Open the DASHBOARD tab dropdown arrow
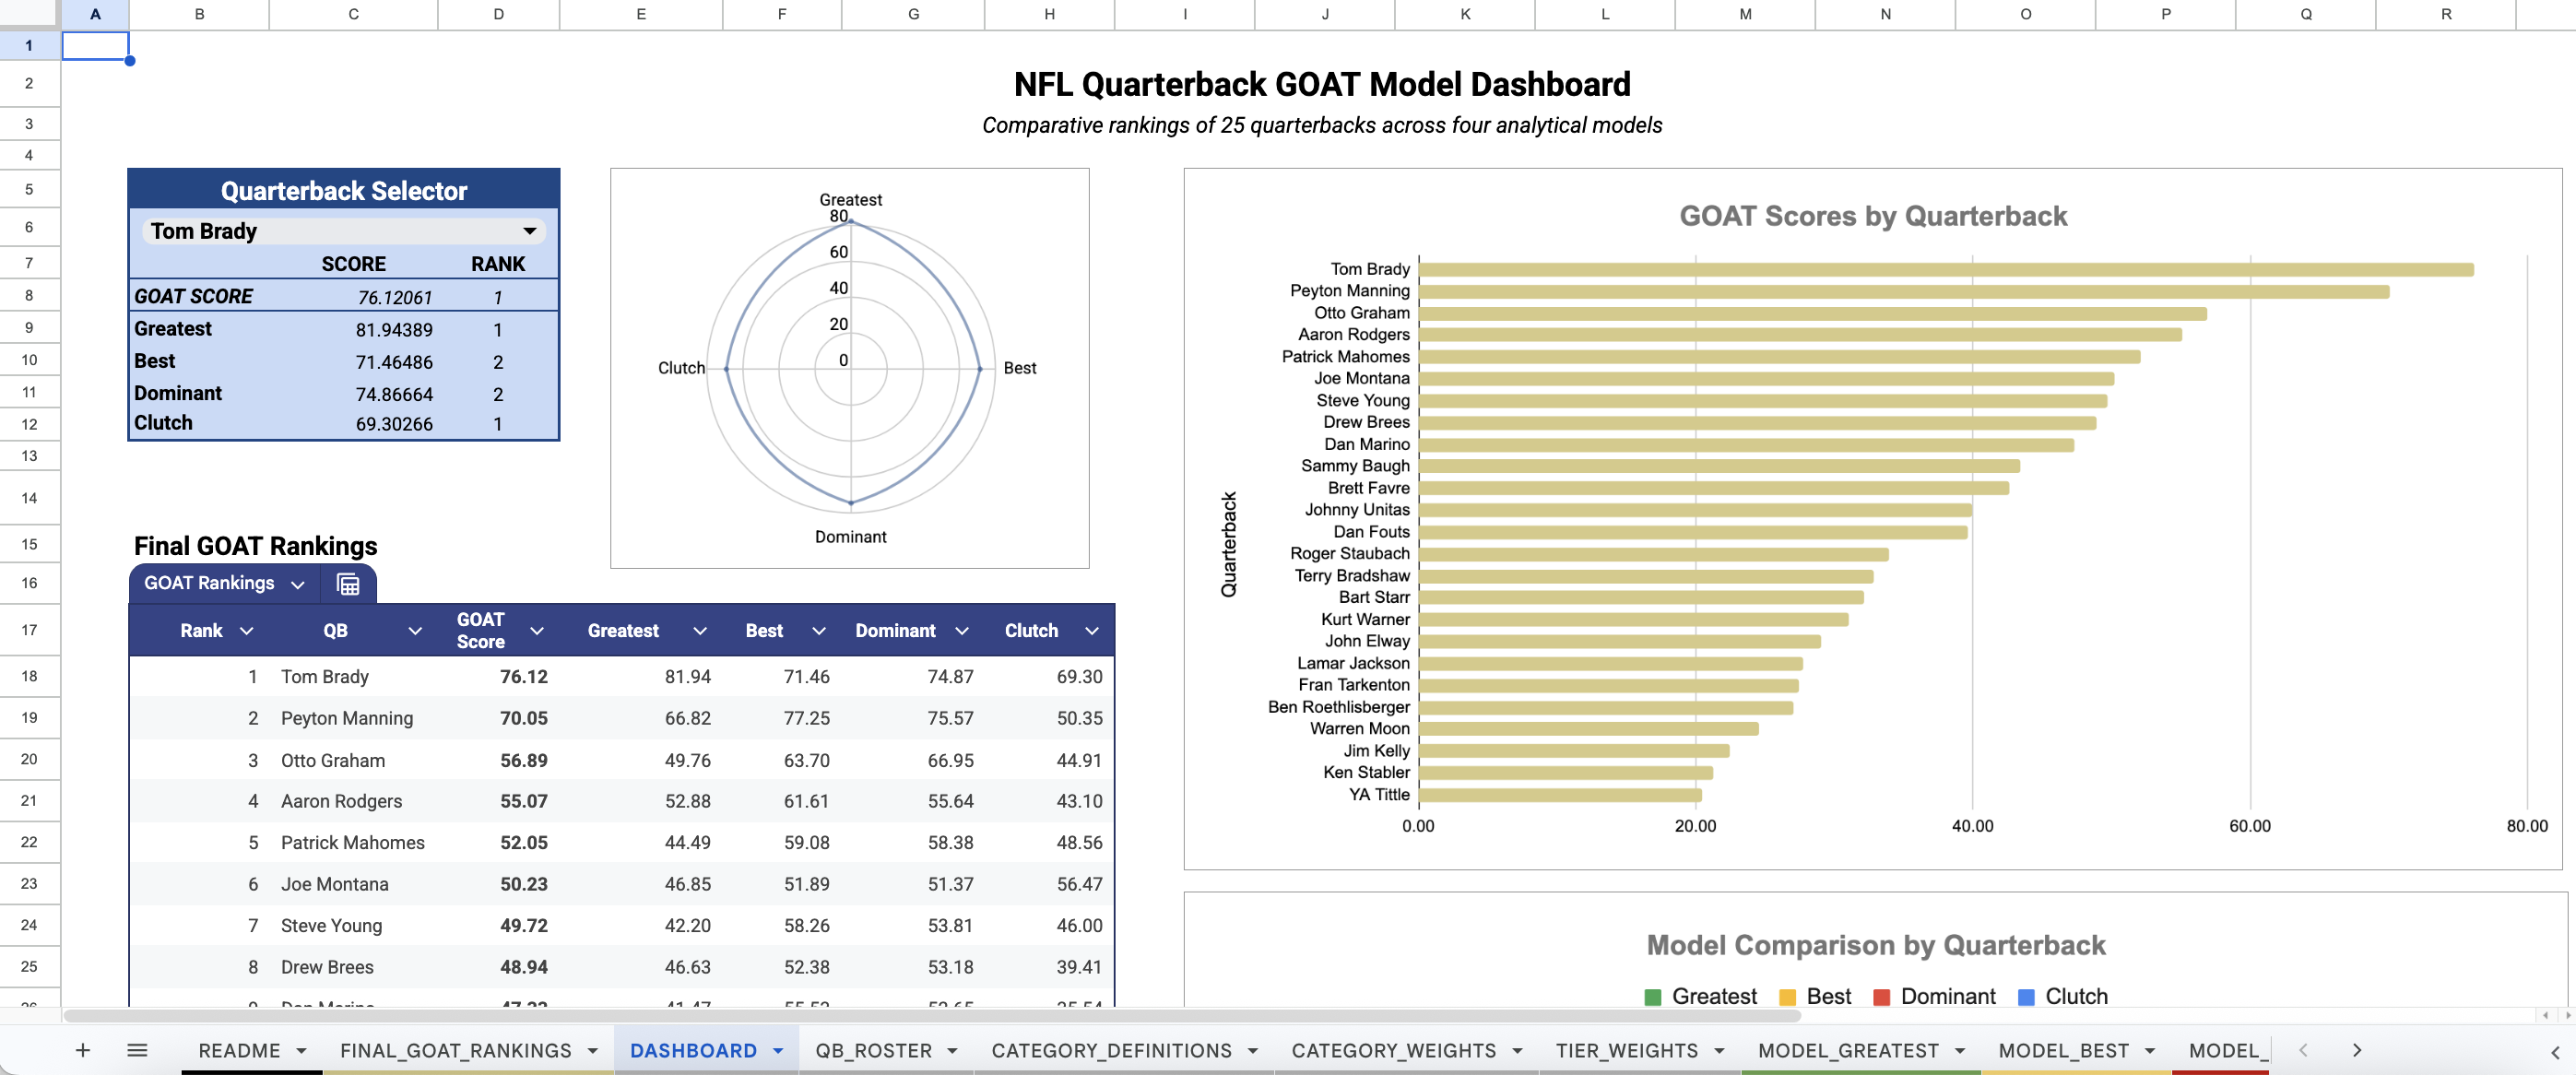Viewport: 2576px width, 1075px height. [x=778, y=1050]
